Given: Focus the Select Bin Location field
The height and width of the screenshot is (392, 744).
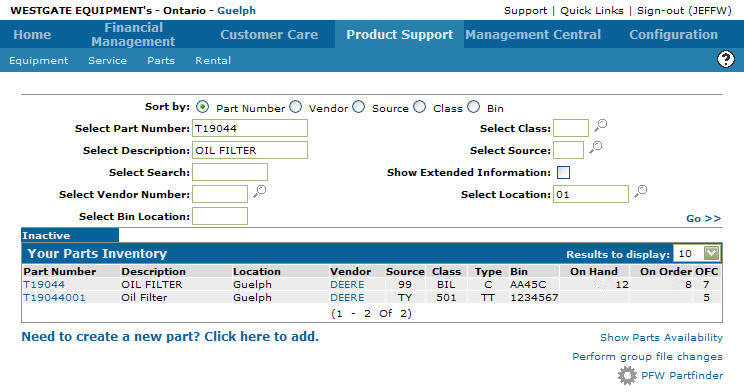Looking at the screenshot, I should [x=220, y=216].
